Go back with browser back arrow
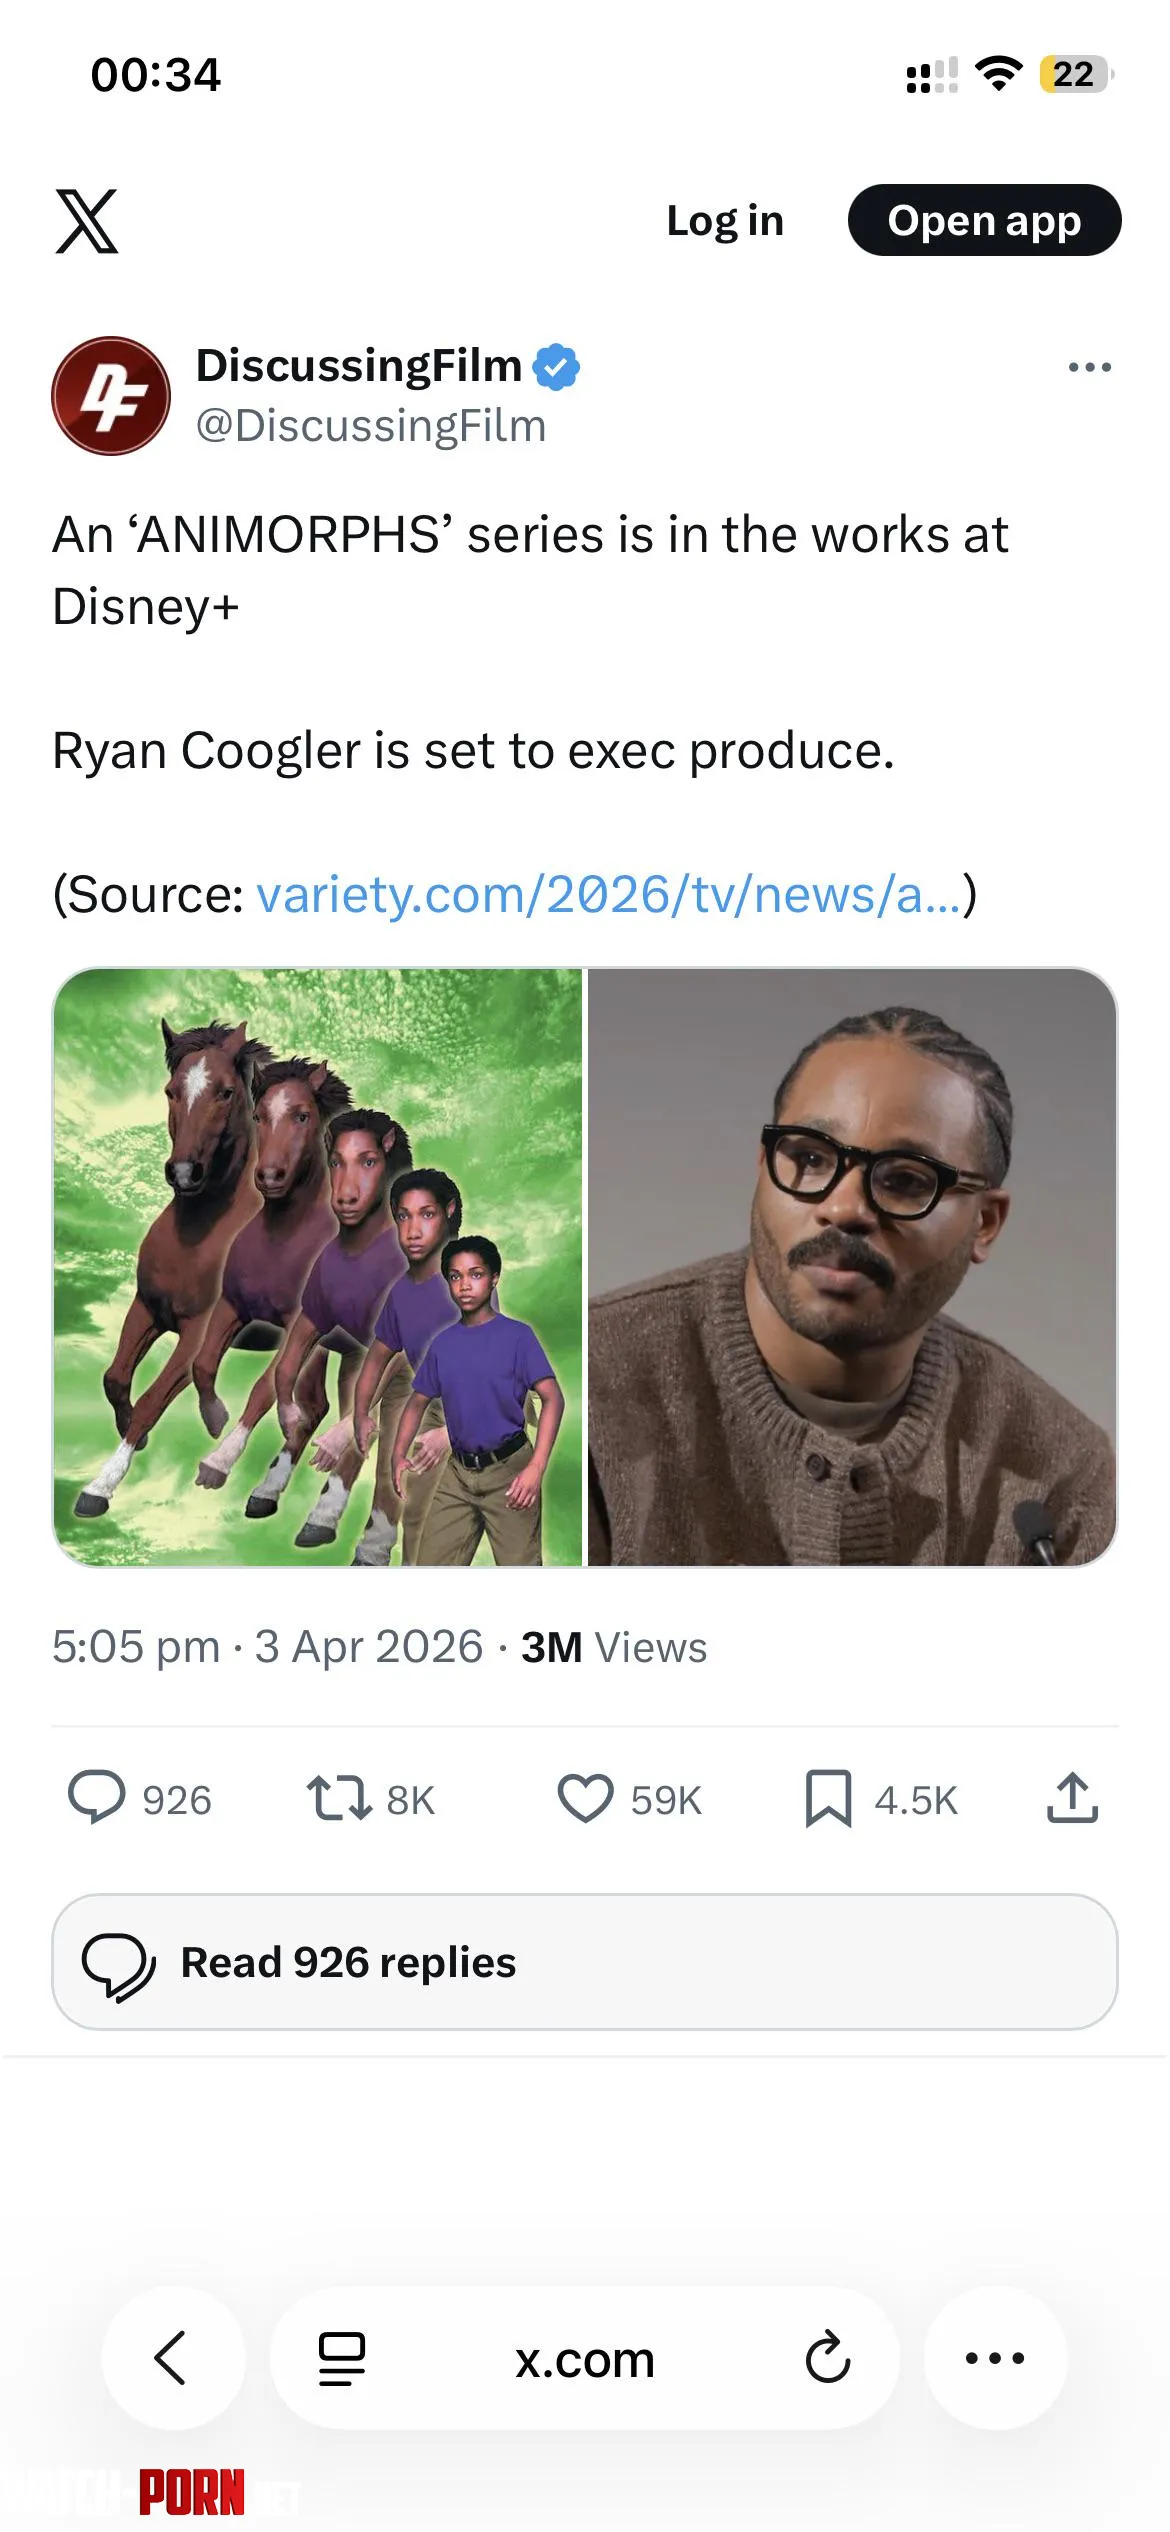The width and height of the screenshot is (1170, 2532). (172, 2358)
